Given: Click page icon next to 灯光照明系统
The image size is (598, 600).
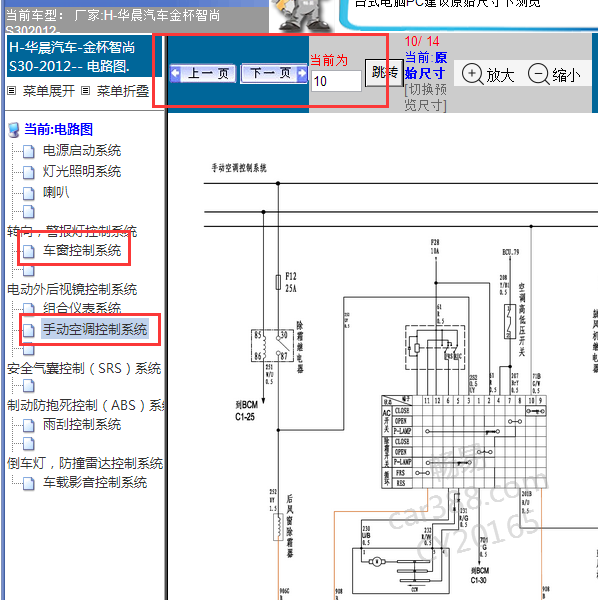Looking at the screenshot, I should [29, 172].
